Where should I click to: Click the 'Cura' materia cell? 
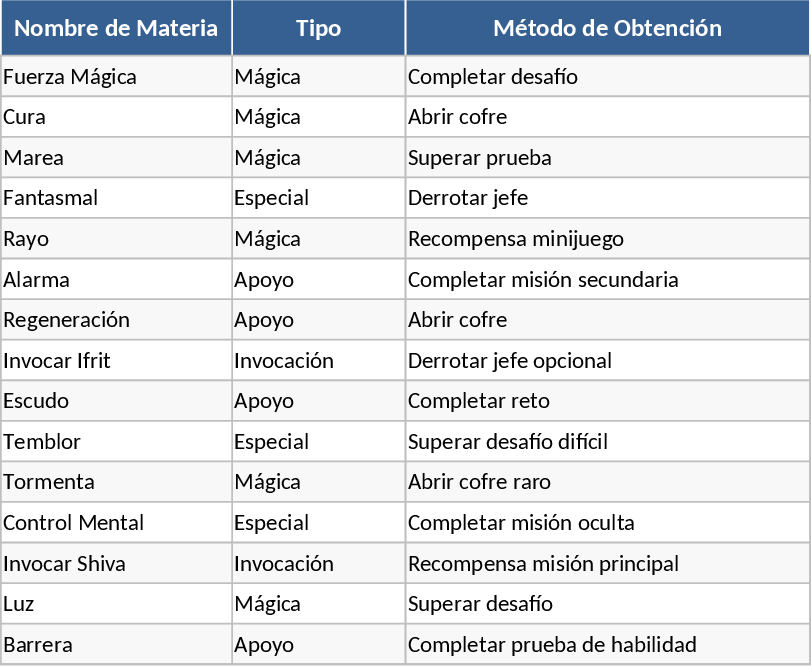pos(25,117)
